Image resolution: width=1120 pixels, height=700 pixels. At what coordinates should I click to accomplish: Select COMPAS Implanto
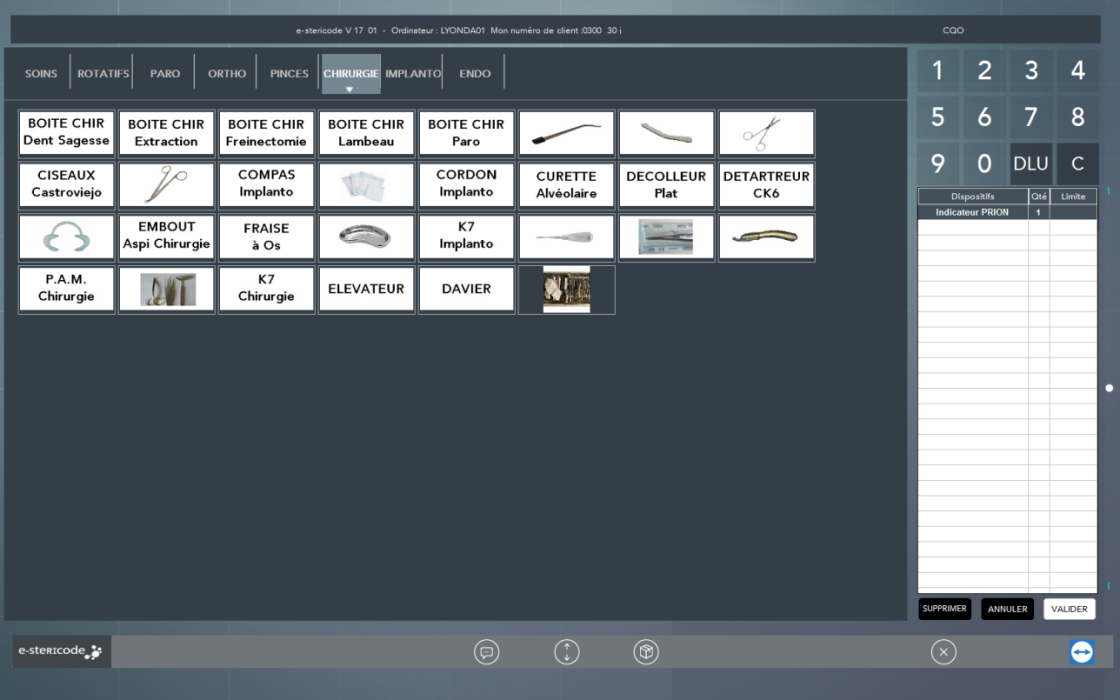(266, 184)
